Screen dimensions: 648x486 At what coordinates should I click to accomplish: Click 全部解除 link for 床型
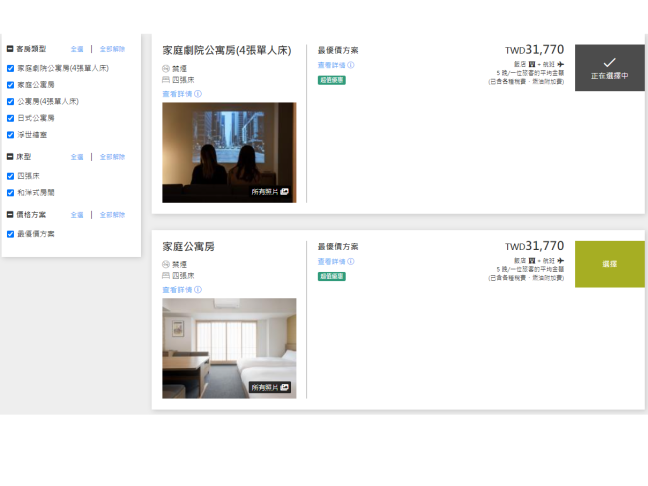click(112, 157)
